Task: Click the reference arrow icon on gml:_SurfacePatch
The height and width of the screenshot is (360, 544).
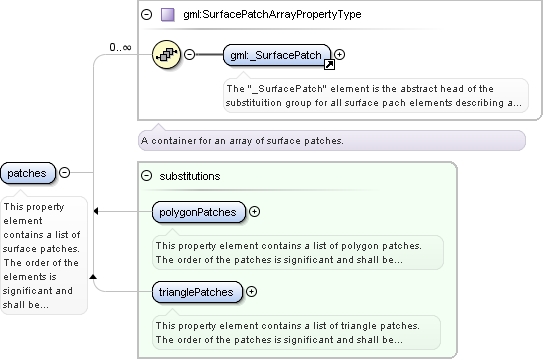Action: (x=329, y=65)
